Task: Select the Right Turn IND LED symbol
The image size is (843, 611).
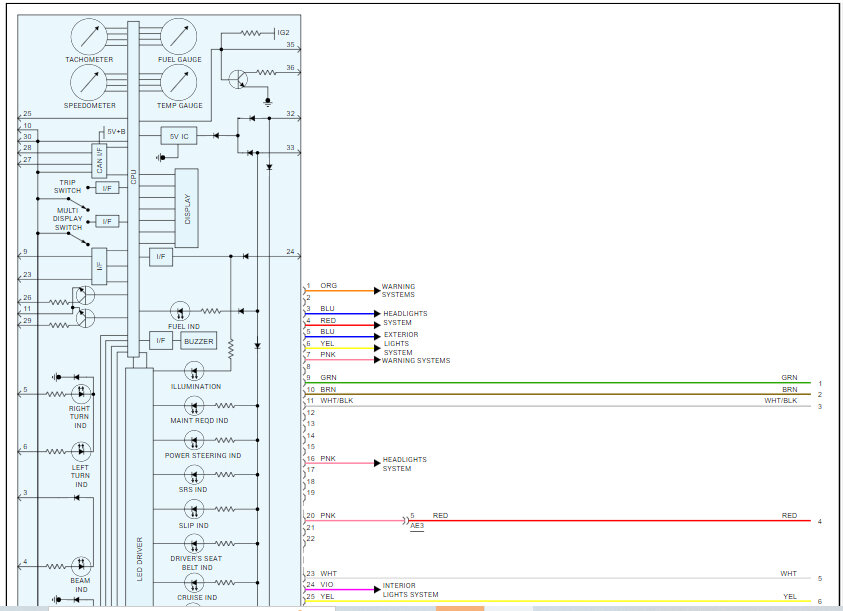Action: coord(80,392)
